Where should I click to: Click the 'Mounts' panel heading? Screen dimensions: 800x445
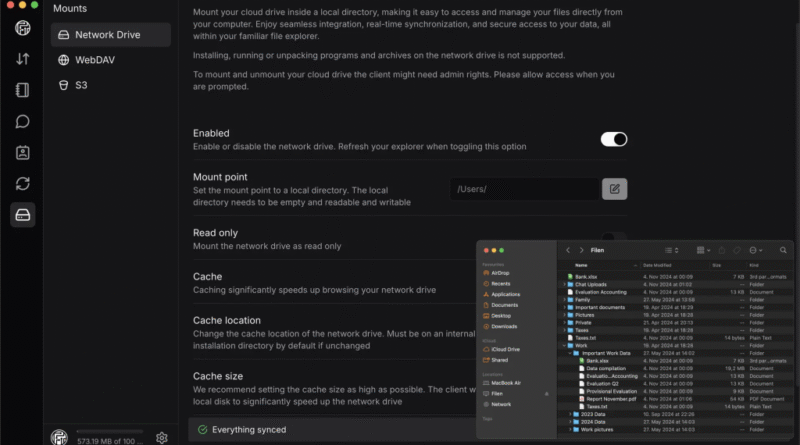click(70, 8)
